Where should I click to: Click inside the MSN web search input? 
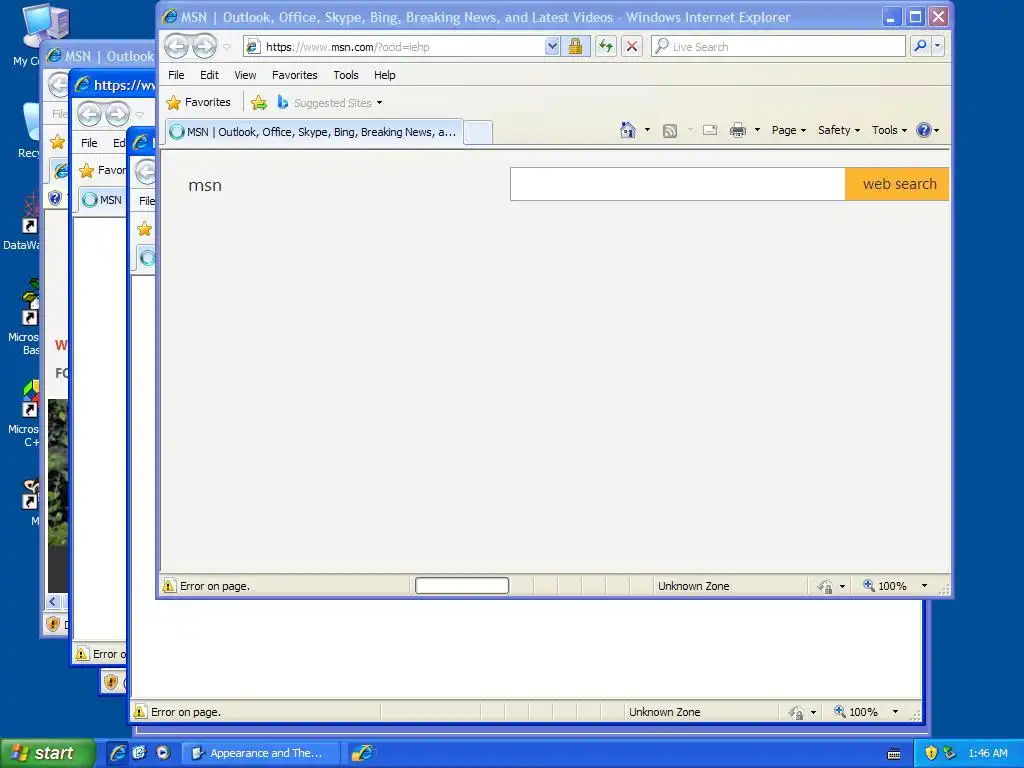[x=678, y=184]
